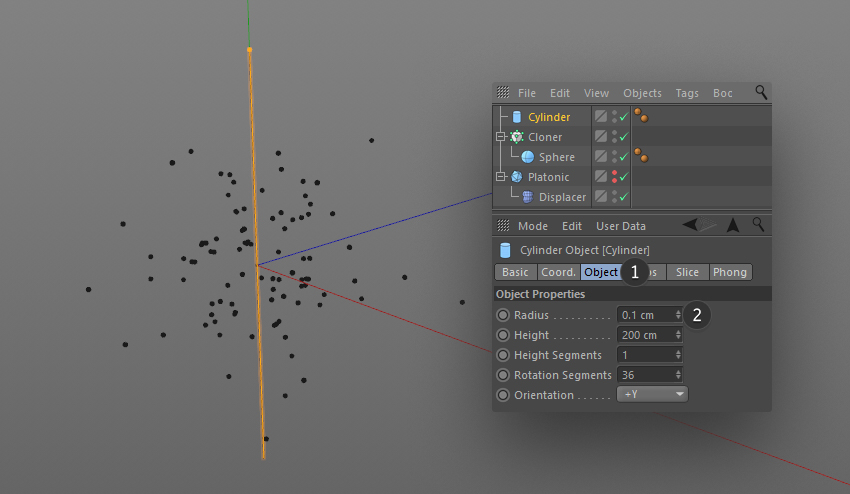Viewport: 850px width, 494px height.
Task: Toggle Sphere enable checkmark
Action: 624,157
